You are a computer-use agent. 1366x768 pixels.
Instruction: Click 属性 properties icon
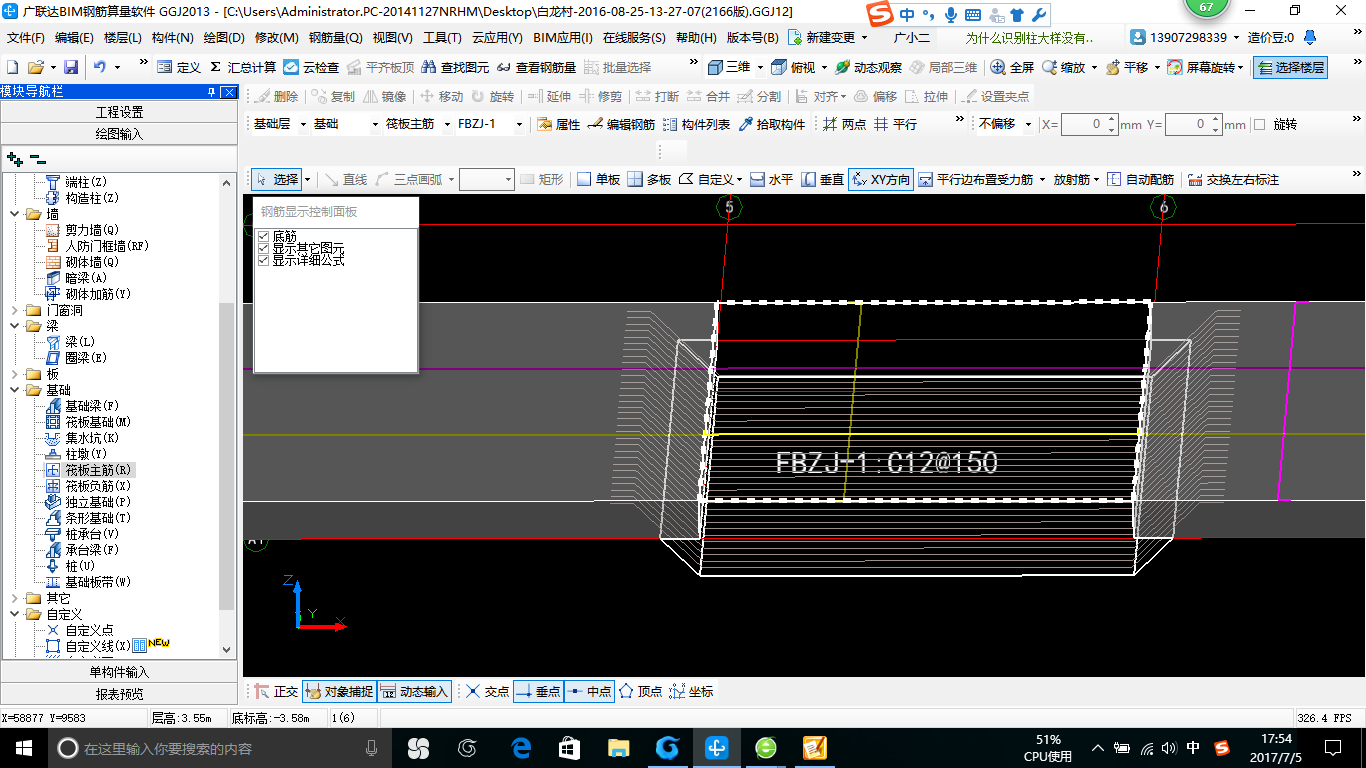point(544,124)
